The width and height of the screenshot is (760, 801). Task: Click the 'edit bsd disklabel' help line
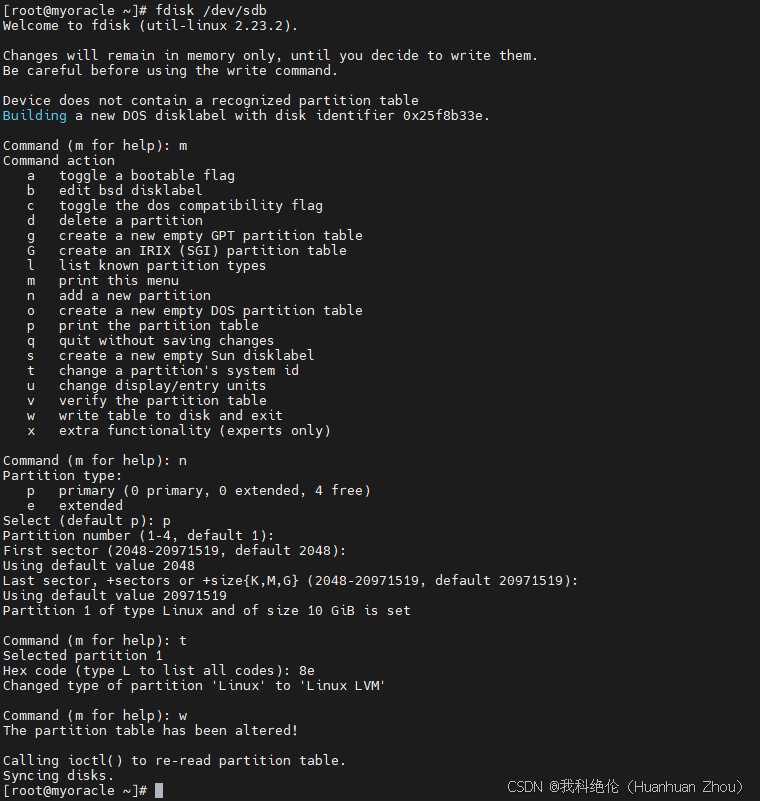click(130, 190)
